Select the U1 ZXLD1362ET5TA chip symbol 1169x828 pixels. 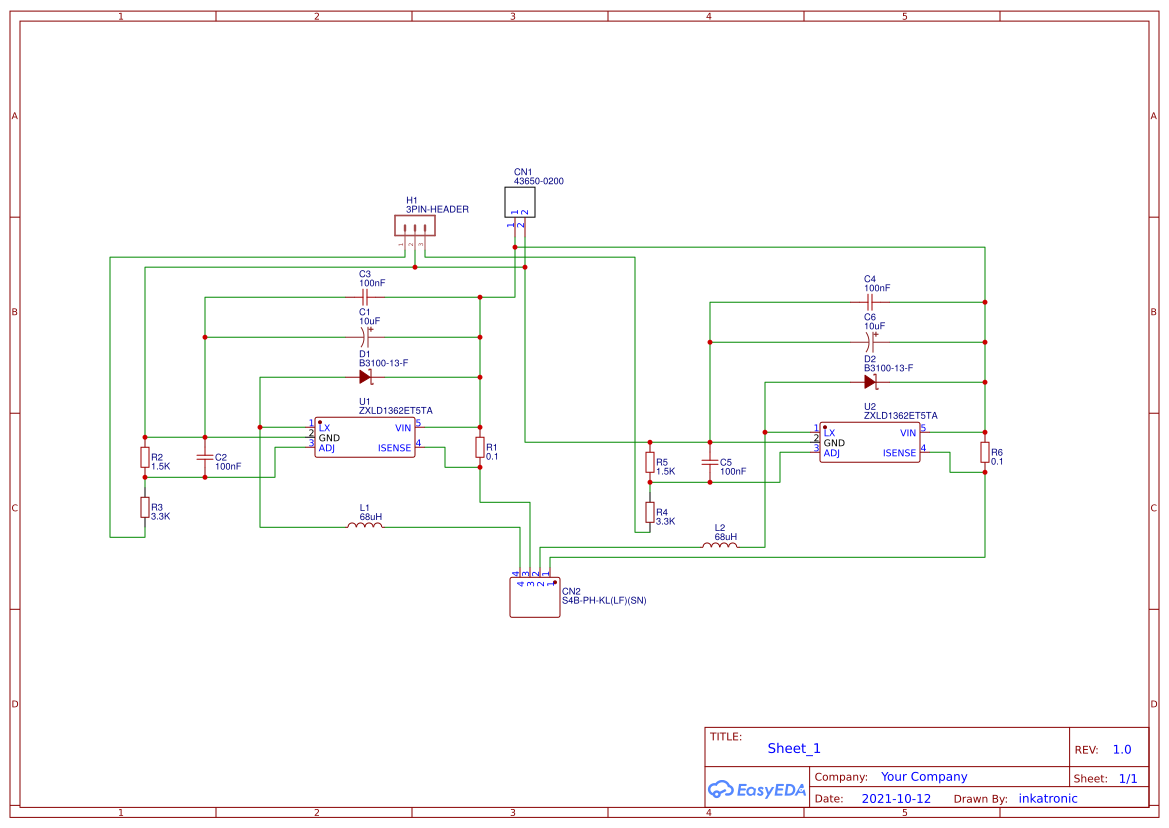tap(366, 437)
